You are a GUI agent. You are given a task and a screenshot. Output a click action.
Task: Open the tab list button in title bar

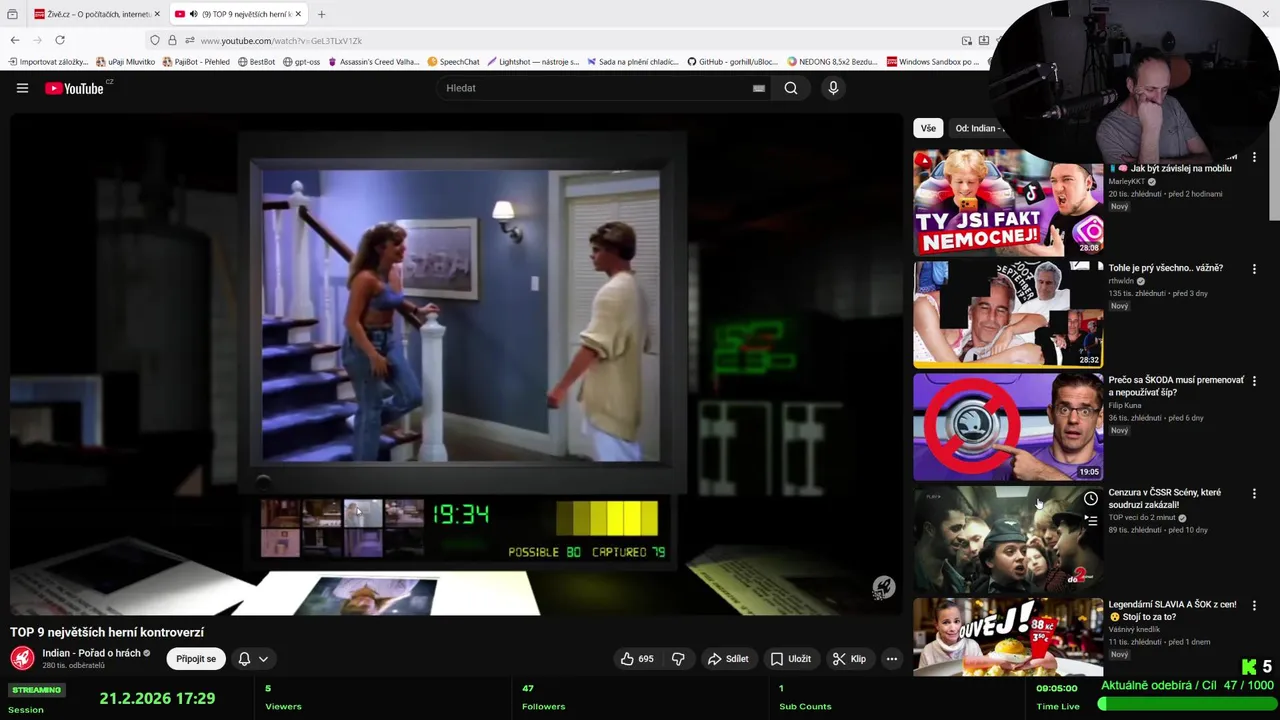[x=12, y=14]
